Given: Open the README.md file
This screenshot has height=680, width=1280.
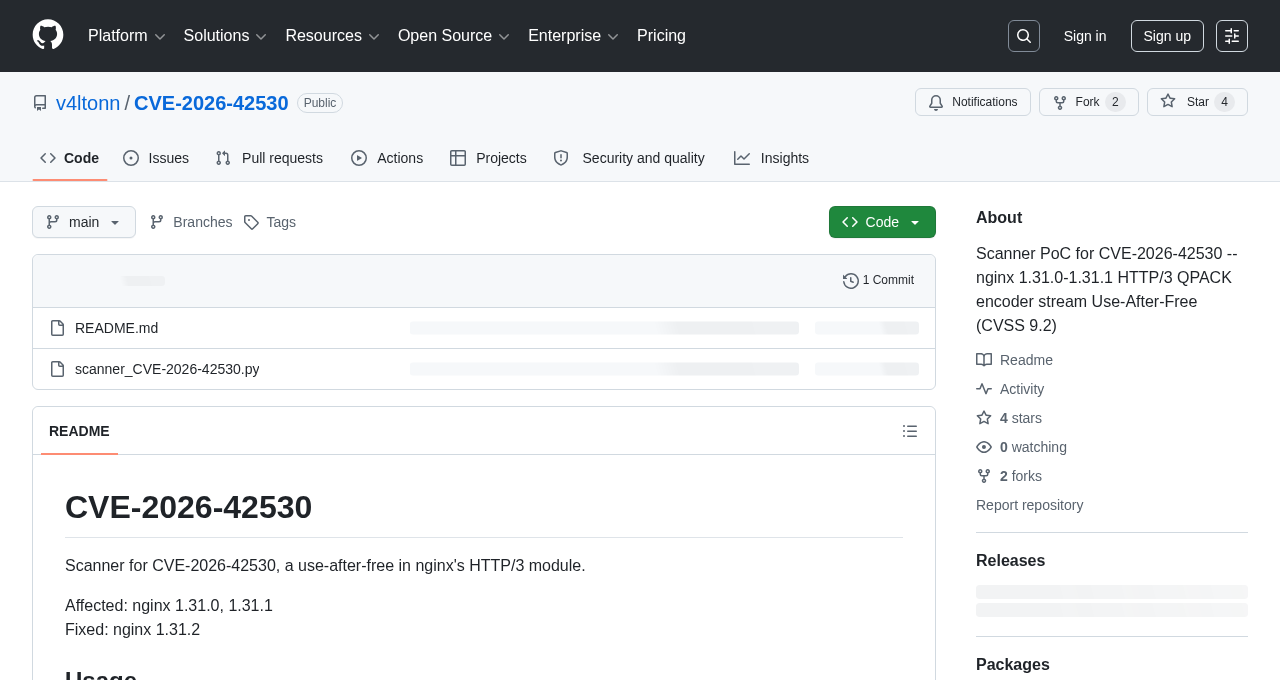Looking at the screenshot, I should [116, 328].
